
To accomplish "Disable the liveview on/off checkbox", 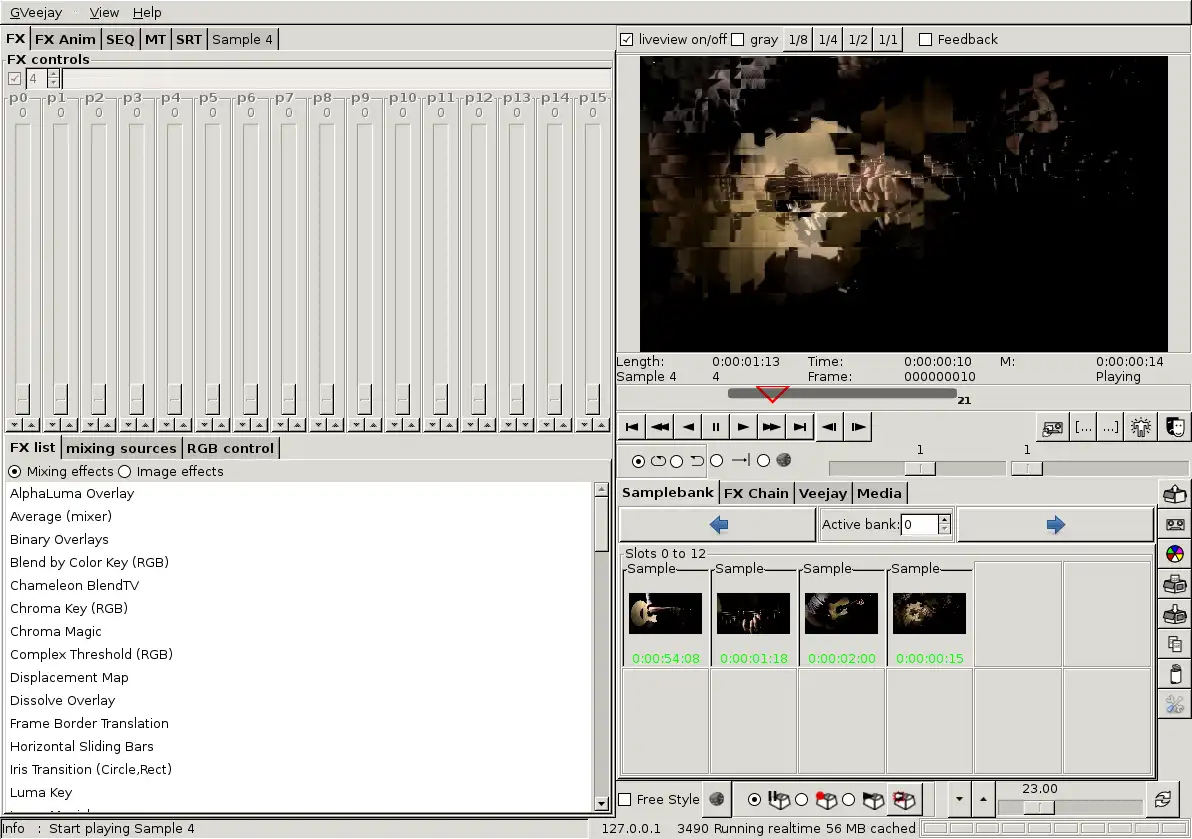I will [x=627, y=40].
